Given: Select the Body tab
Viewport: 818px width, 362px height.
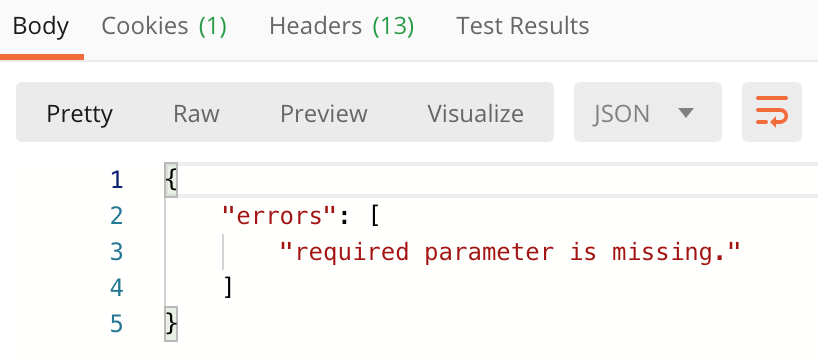Looking at the screenshot, I should point(41,26).
